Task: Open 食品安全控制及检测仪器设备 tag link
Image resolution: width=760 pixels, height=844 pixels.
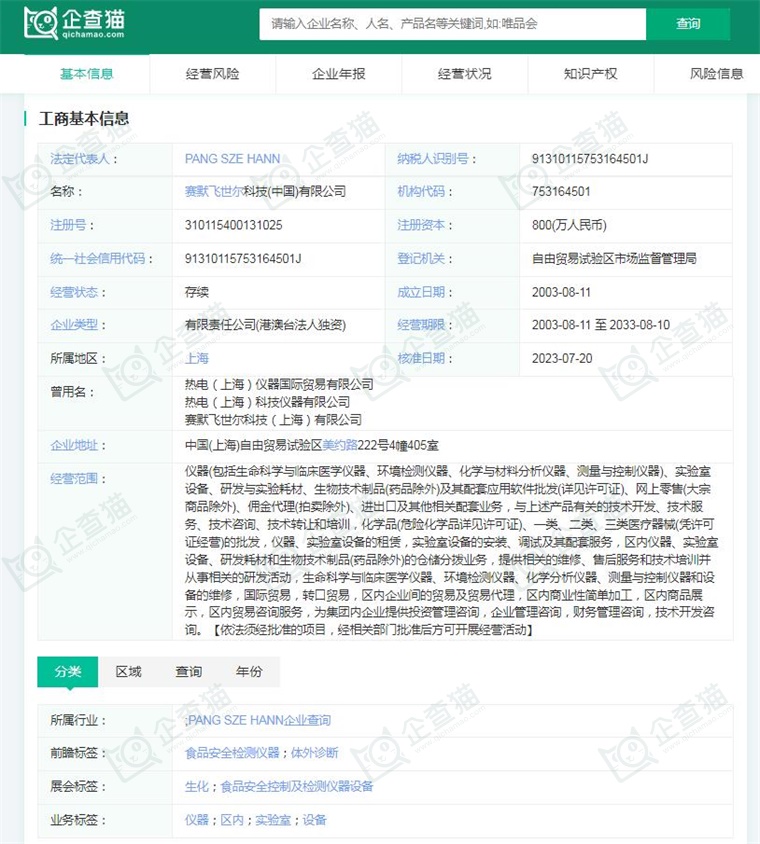Action: [x=297, y=786]
